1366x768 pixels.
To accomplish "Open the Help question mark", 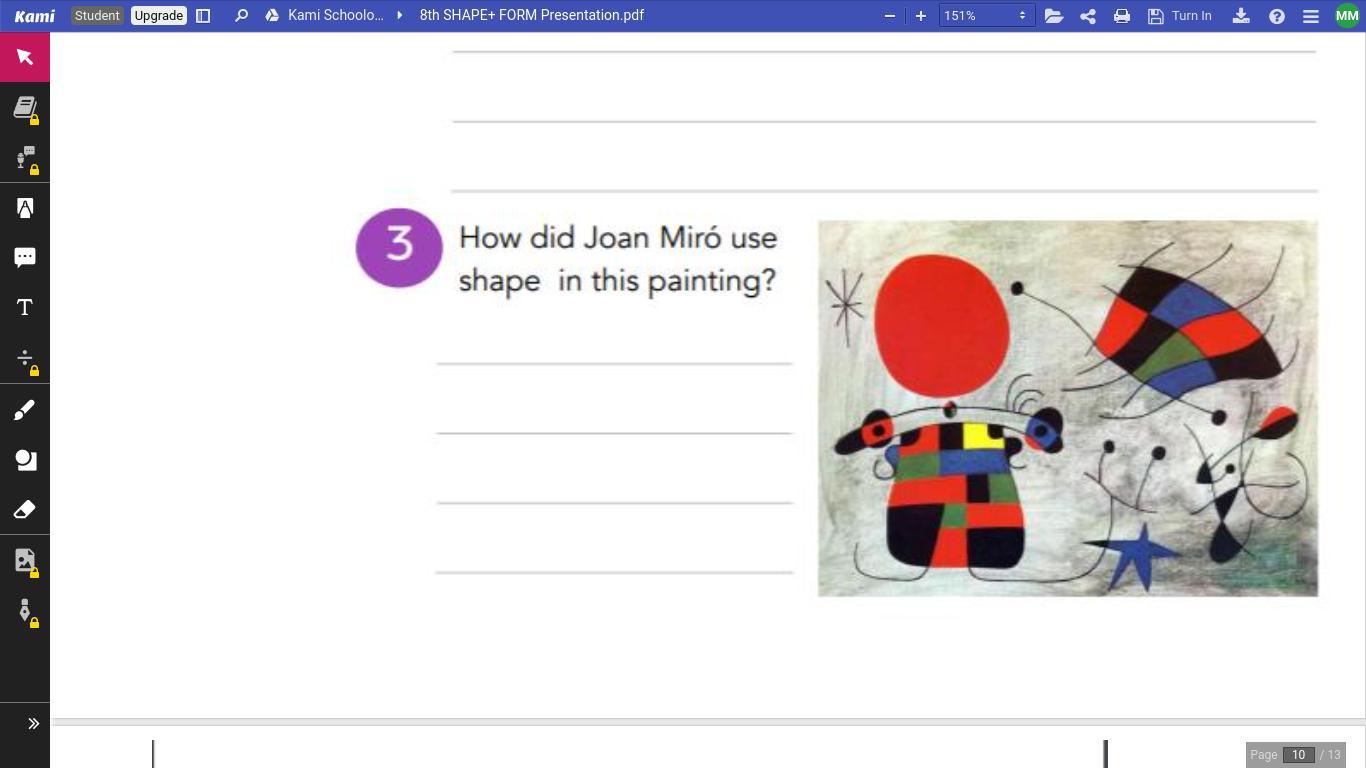I will 1277,16.
